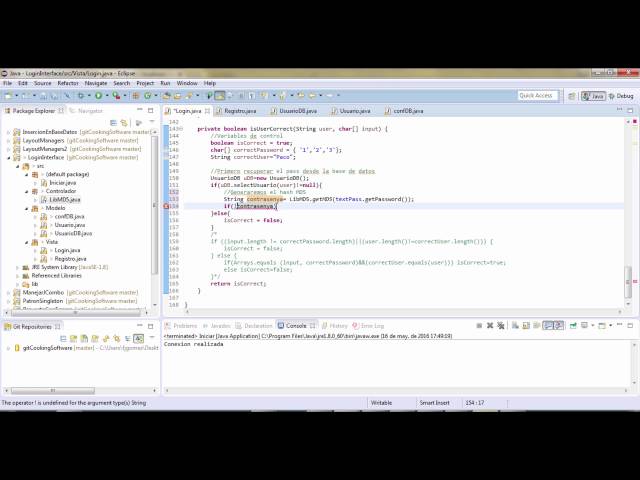Expand the LayoutManagers2 project node
This screenshot has height=480, width=640.
point(9,149)
